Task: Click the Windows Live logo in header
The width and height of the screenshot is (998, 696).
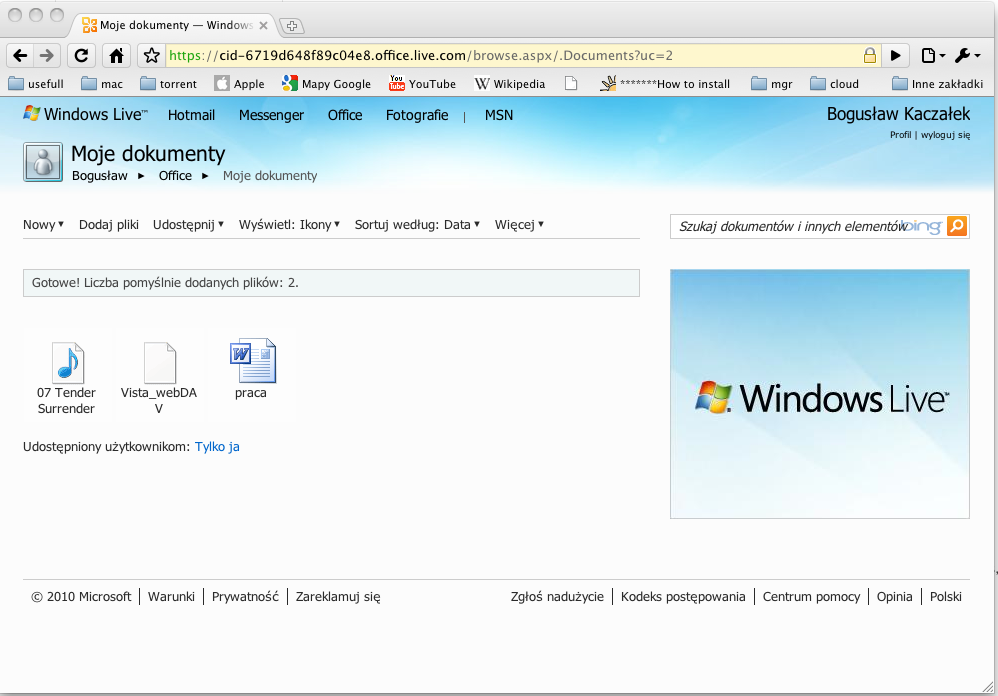Action: [85, 115]
